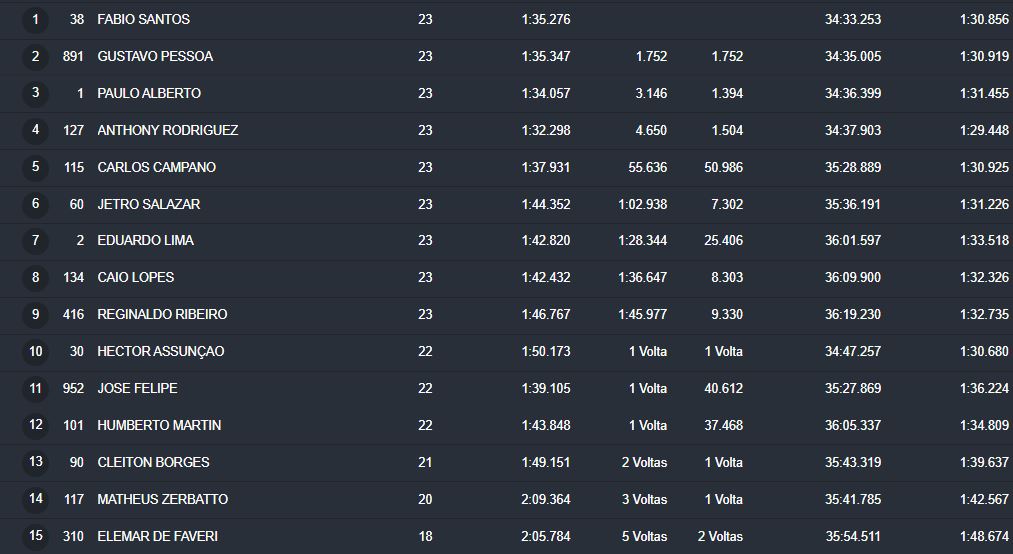This screenshot has width=1013, height=554.
Task: Select position badge 10 in the standings
Action: (x=36, y=351)
